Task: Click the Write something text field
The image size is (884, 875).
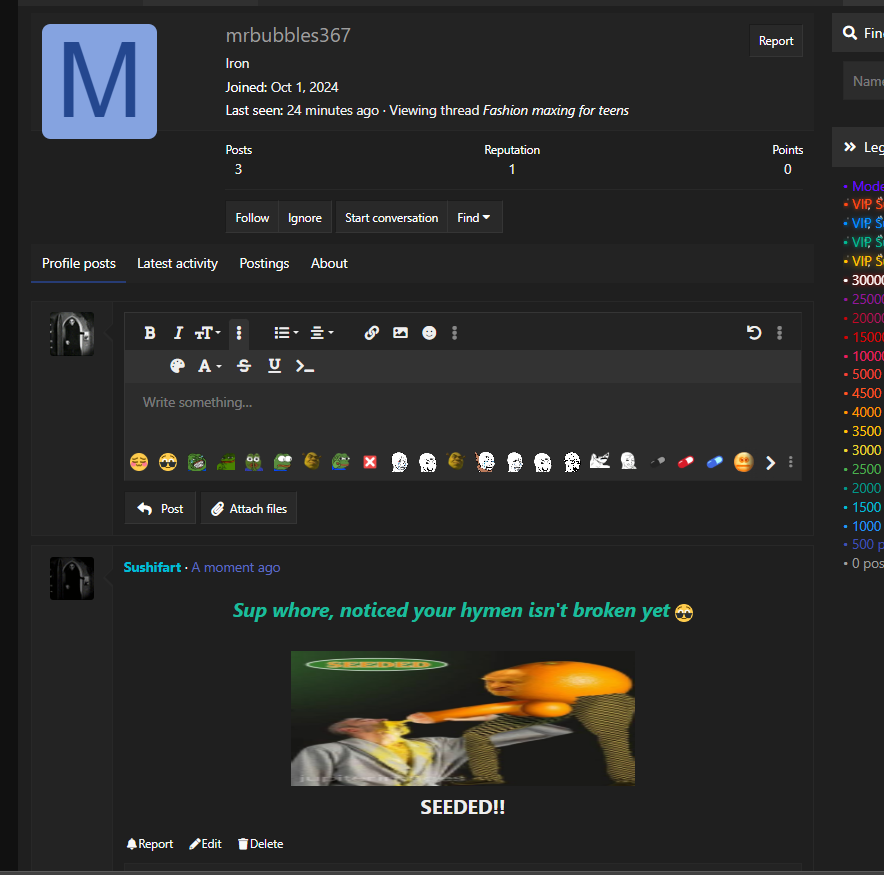Action: tap(460, 403)
